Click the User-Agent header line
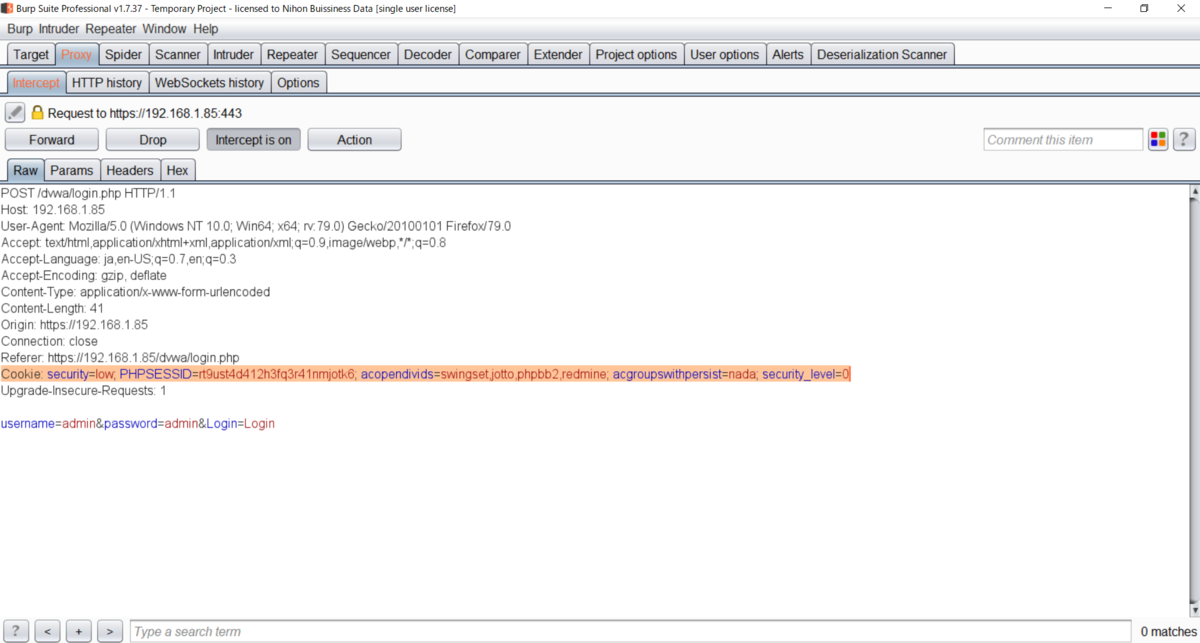The width and height of the screenshot is (1200, 643). point(256,226)
